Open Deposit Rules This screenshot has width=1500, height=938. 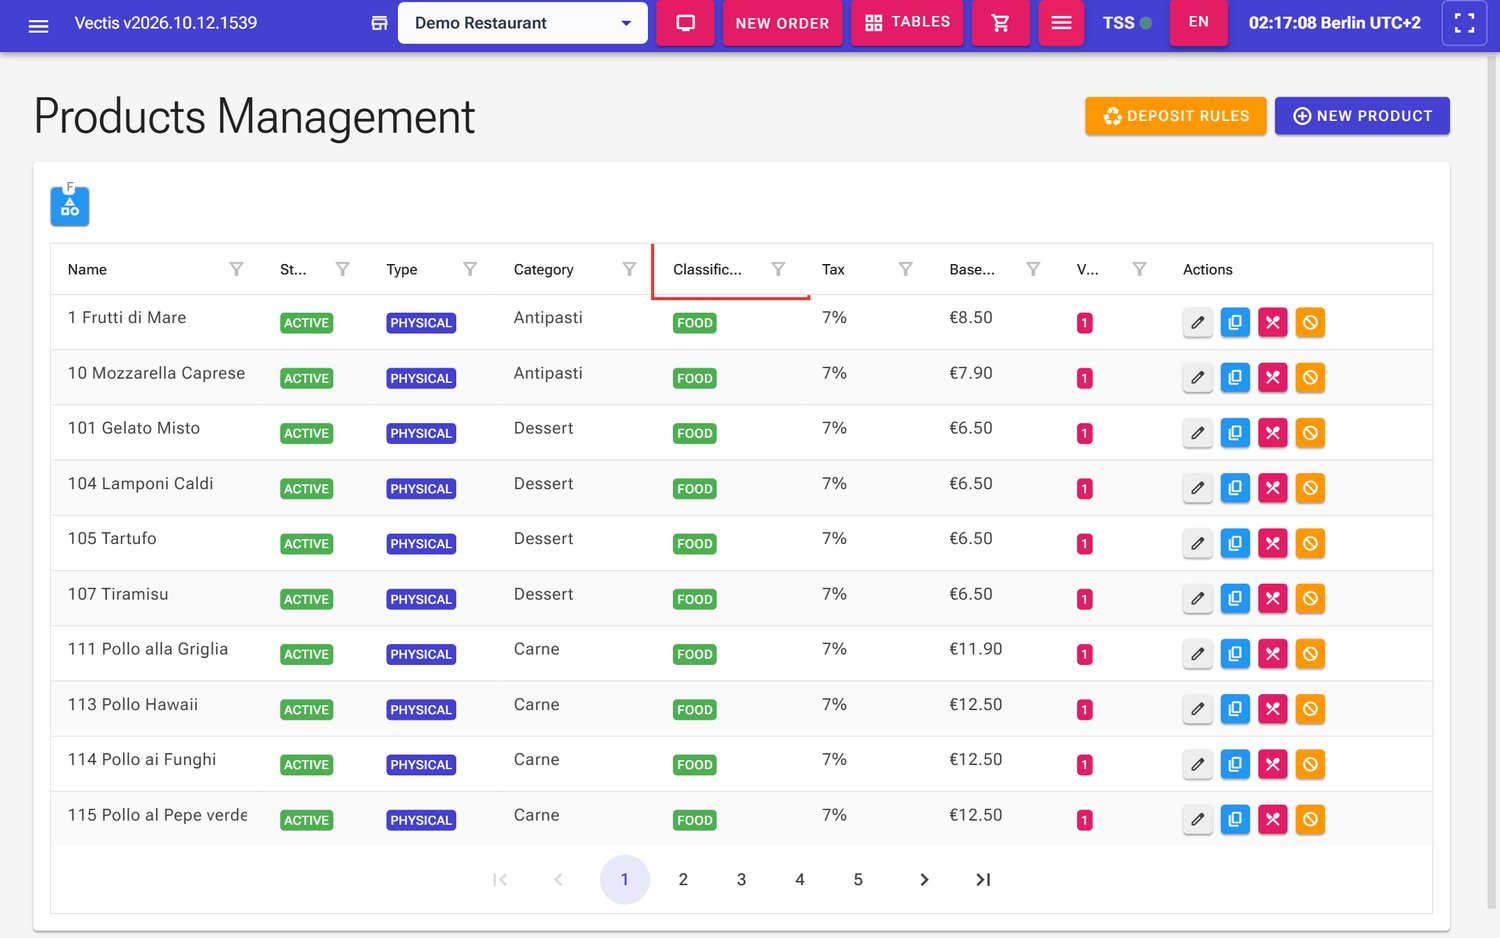[x=1176, y=116]
